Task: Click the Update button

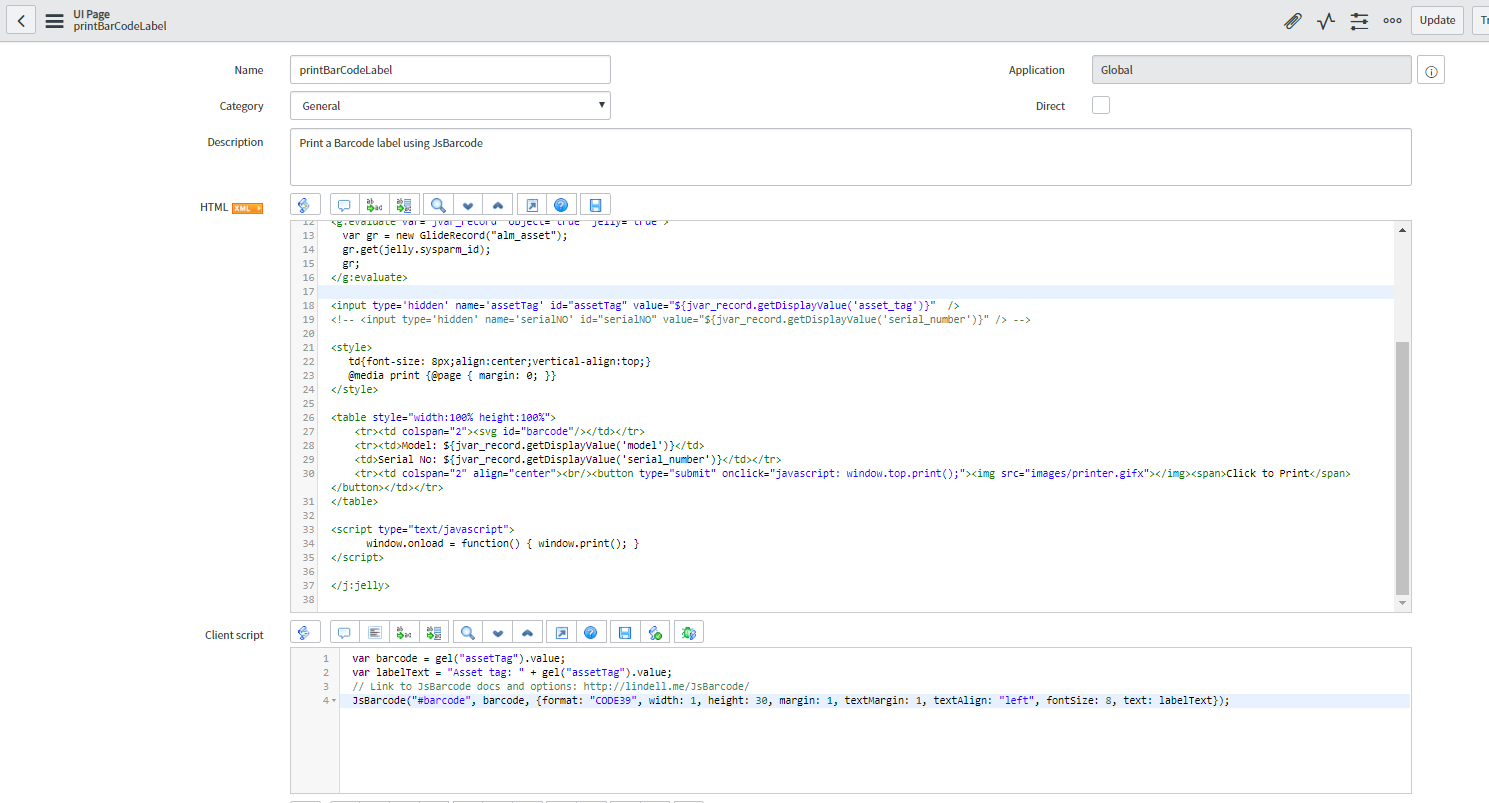Action: pyautogui.click(x=1437, y=20)
